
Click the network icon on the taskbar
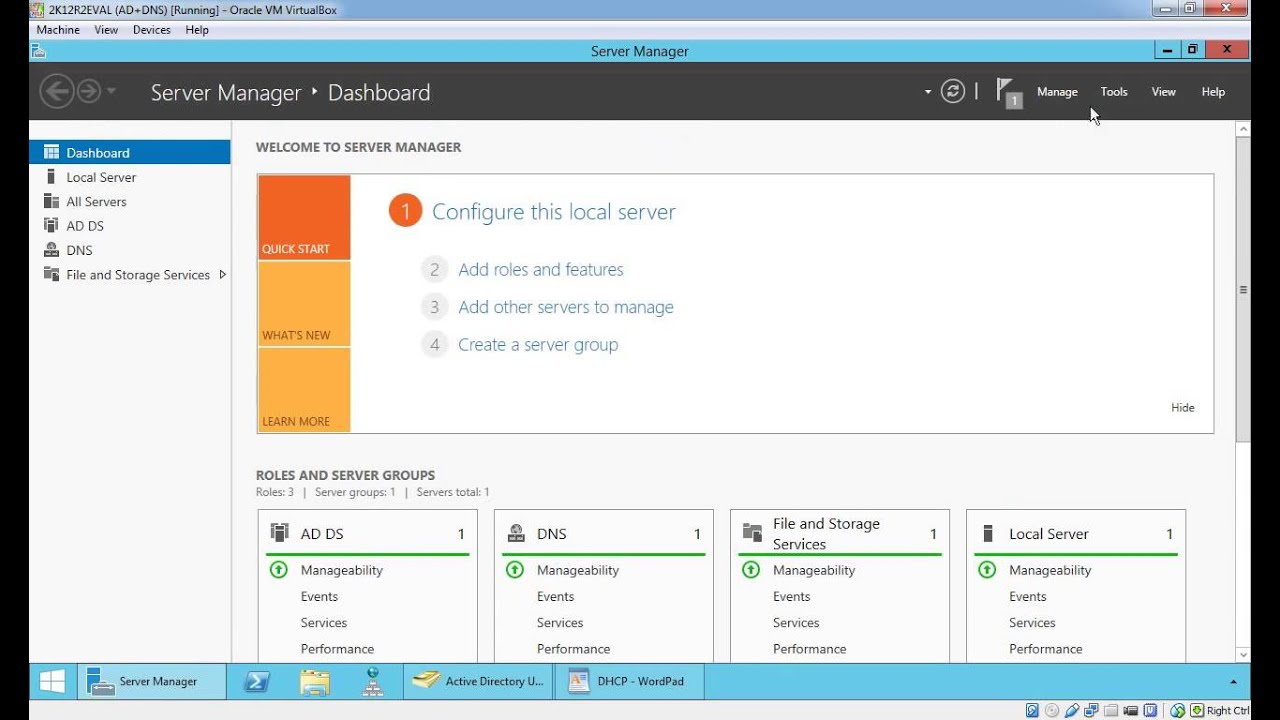(x=373, y=681)
